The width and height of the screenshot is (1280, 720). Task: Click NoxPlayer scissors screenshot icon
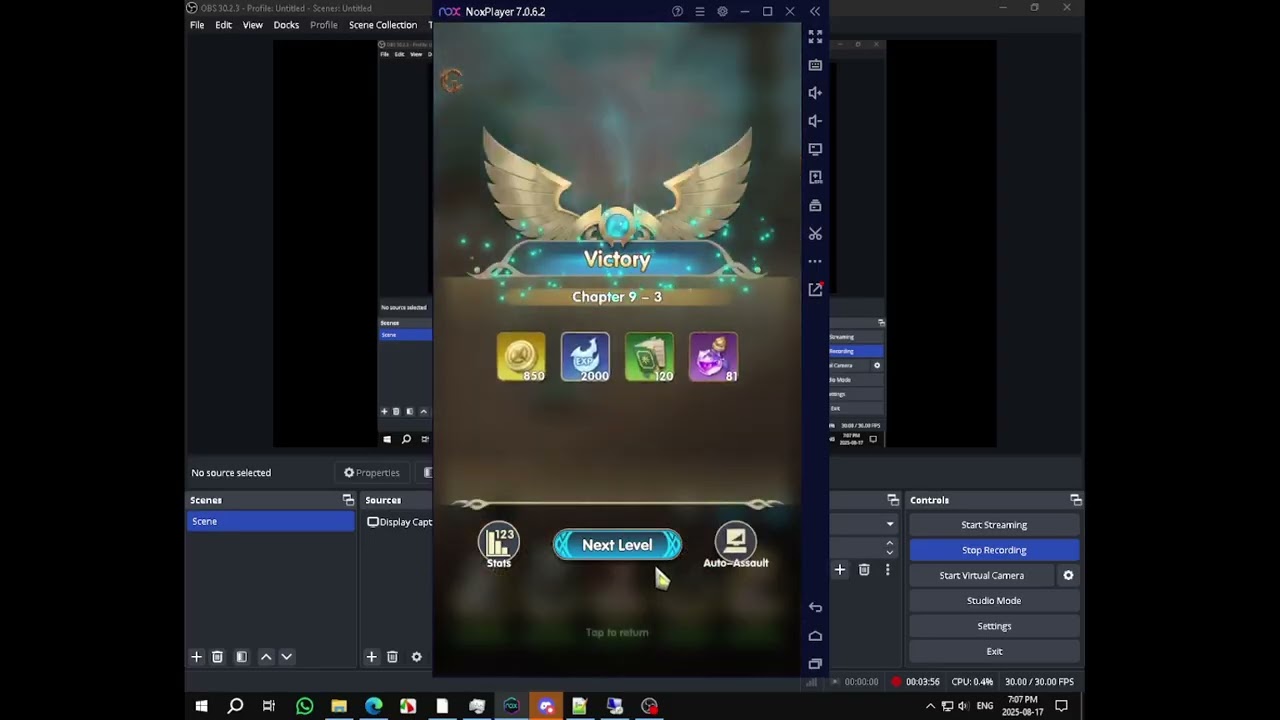[815, 233]
